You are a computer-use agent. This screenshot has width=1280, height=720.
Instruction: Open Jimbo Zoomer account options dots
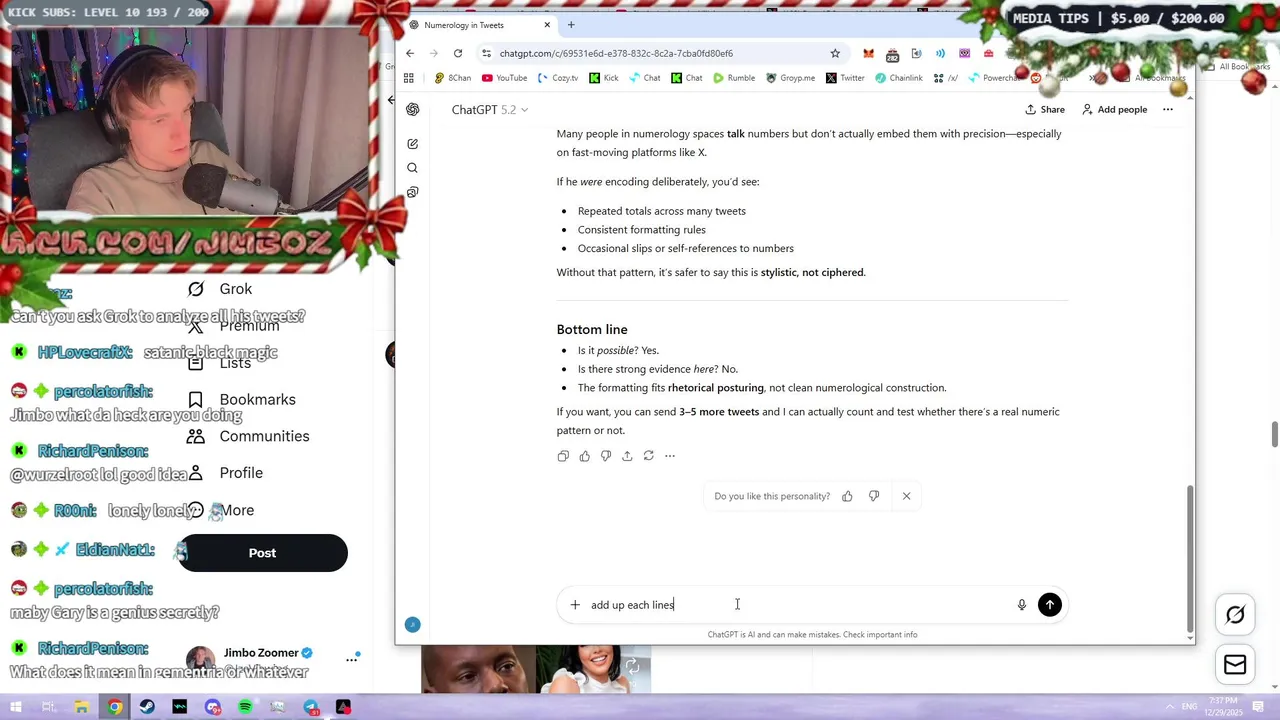[x=352, y=659]
